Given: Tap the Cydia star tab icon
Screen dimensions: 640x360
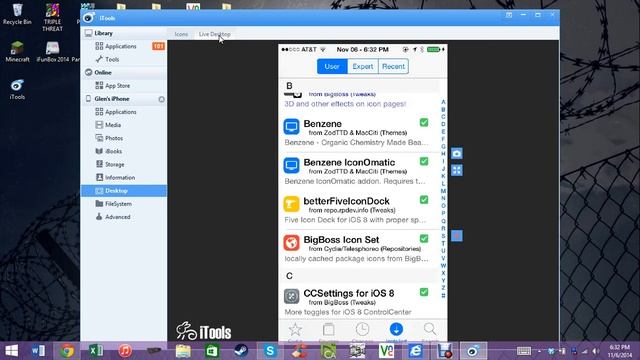Looking at the screenshot, I should 295,329.
